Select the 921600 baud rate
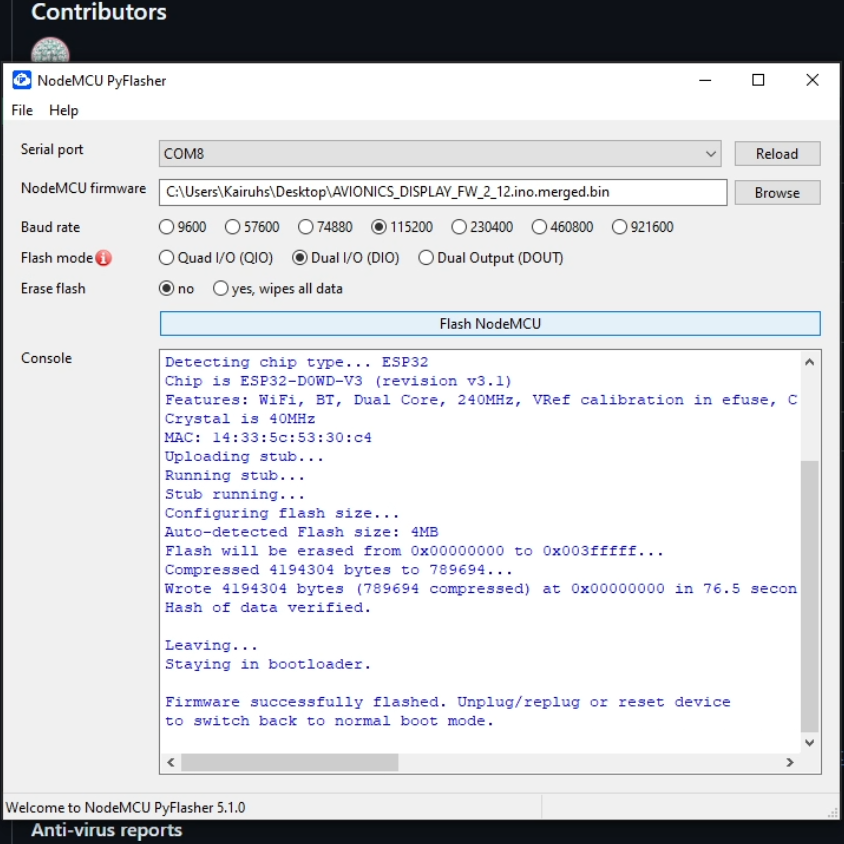The width and height of the screenshot is (844, 844). pyautogui.click(x=642, y=227)
